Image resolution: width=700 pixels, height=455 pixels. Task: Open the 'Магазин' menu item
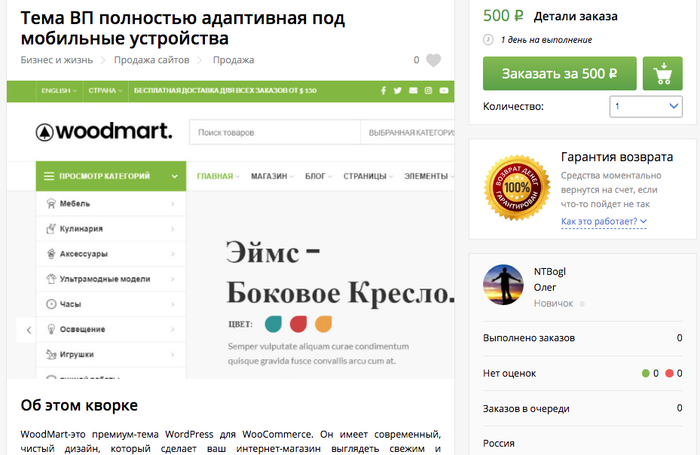coord(272,176)
